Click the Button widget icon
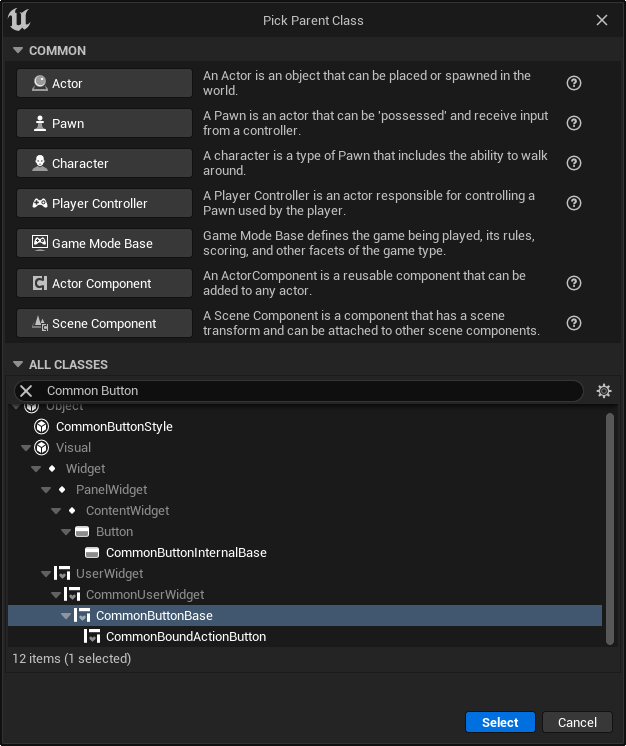Viewport: 626px width, 746px height. coord(82,531)
